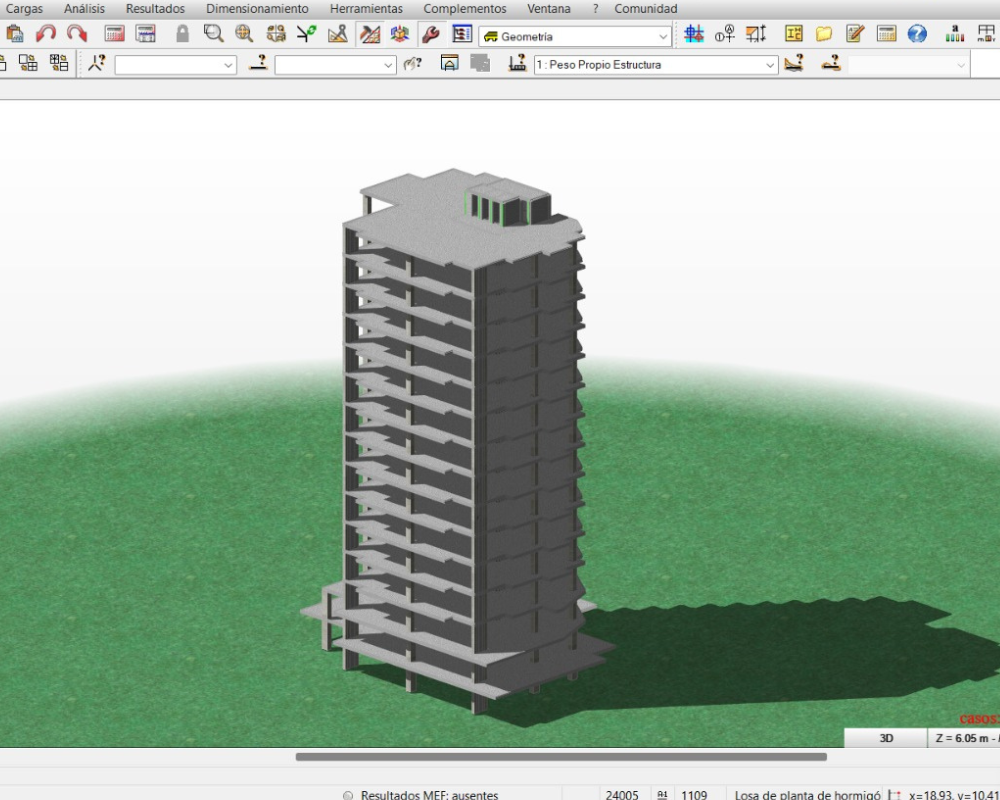Click the yellow folder icon
Screen dimensions: 1000x800
[824, 34]
